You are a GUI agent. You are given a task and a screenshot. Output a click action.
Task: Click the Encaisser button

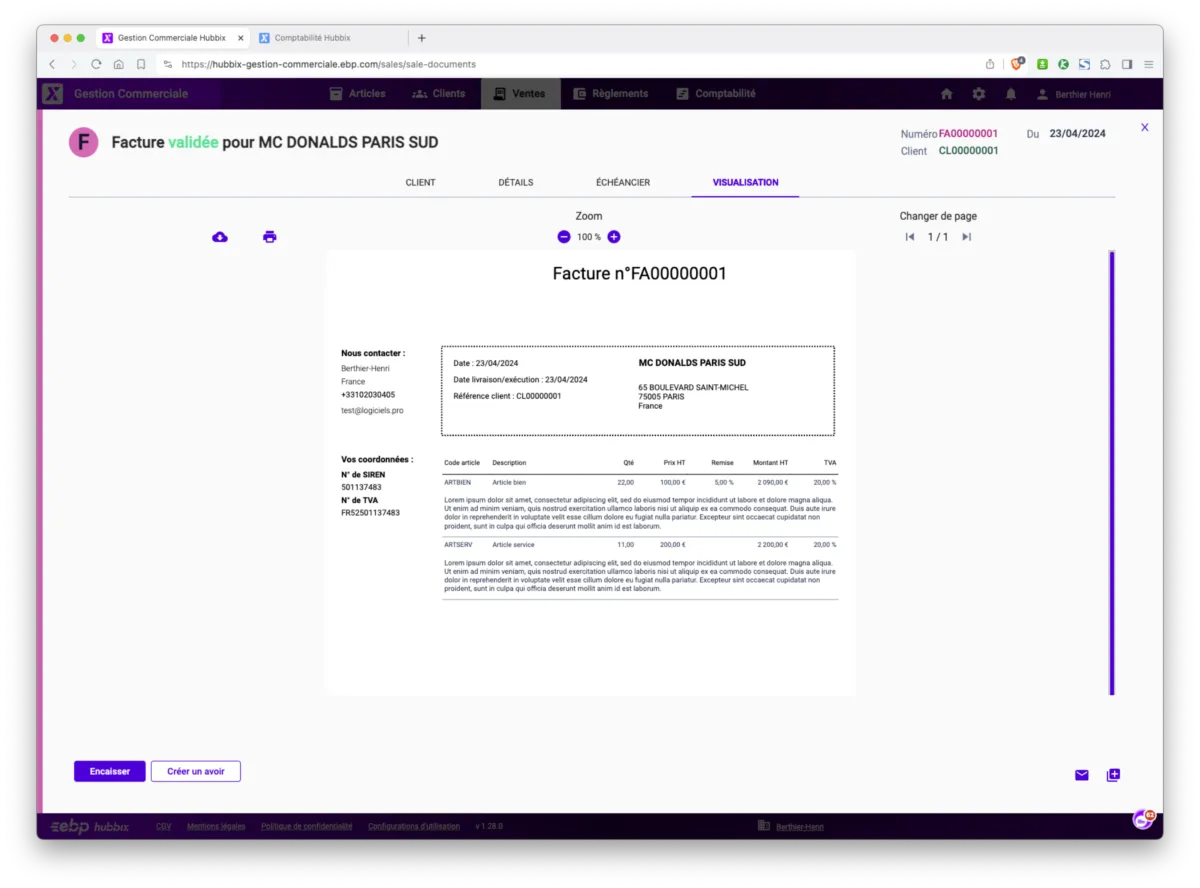coord(110,771)
